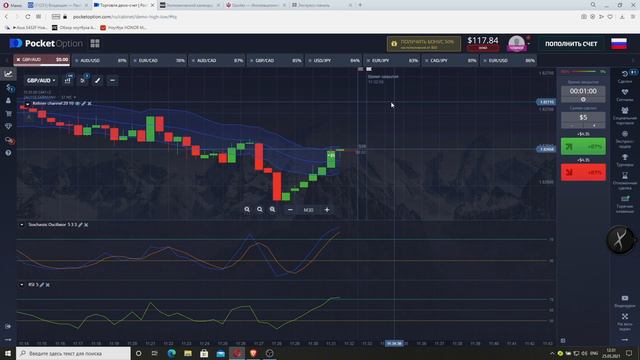
Task: Switch to the AUD/USD asset tab
Action: pos(100,60)
